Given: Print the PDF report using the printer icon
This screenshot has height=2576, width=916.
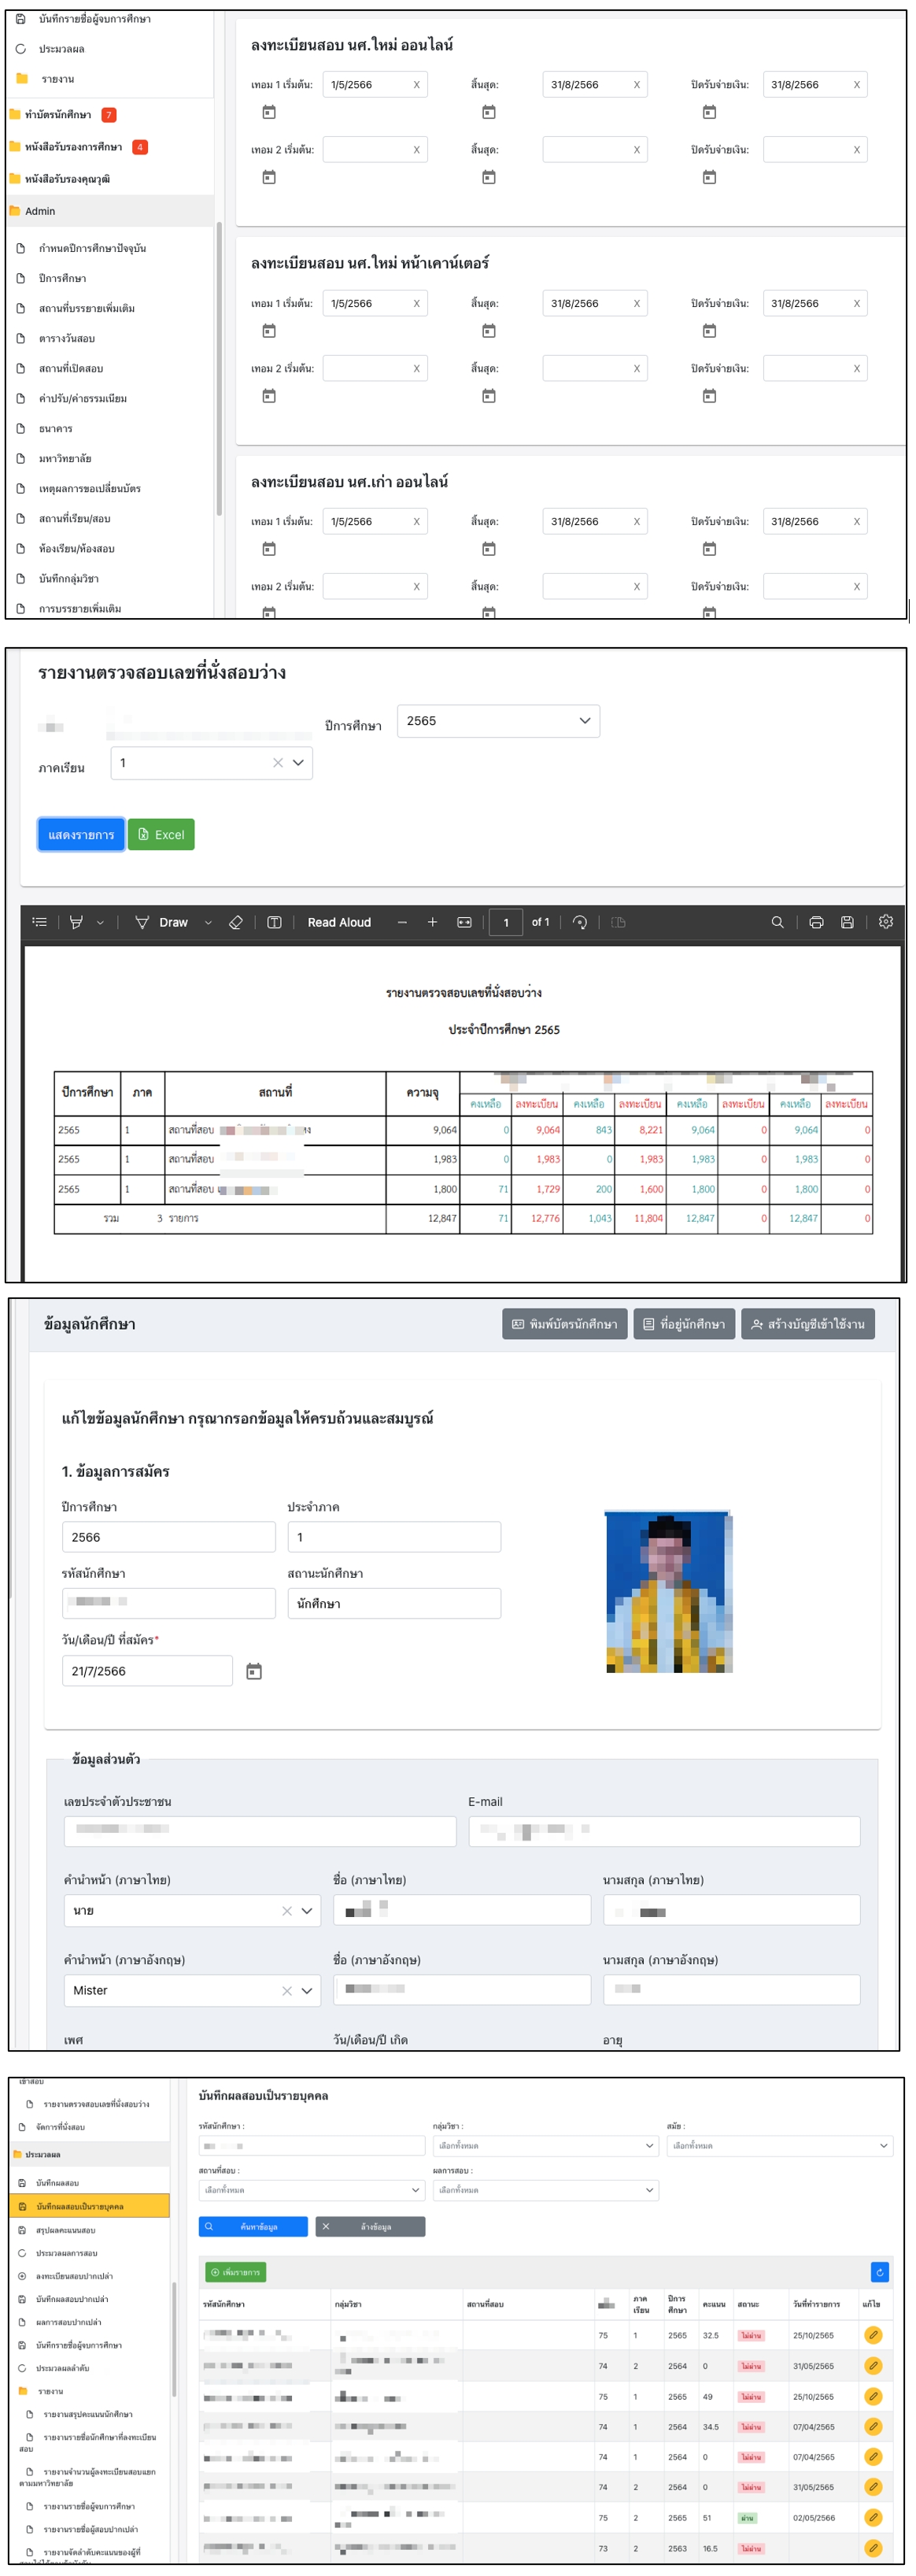Looking at the screenshot, I should point(816,922).
